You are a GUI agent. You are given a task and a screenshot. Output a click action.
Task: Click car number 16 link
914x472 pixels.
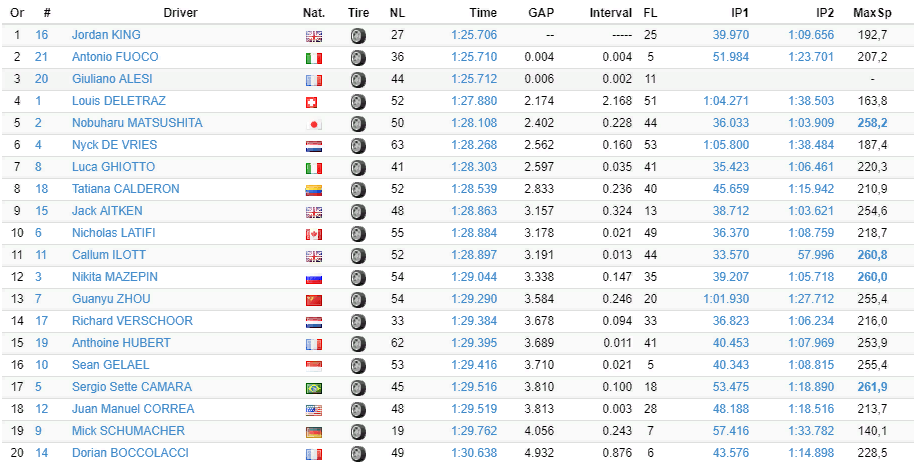(x=41, y=34)
